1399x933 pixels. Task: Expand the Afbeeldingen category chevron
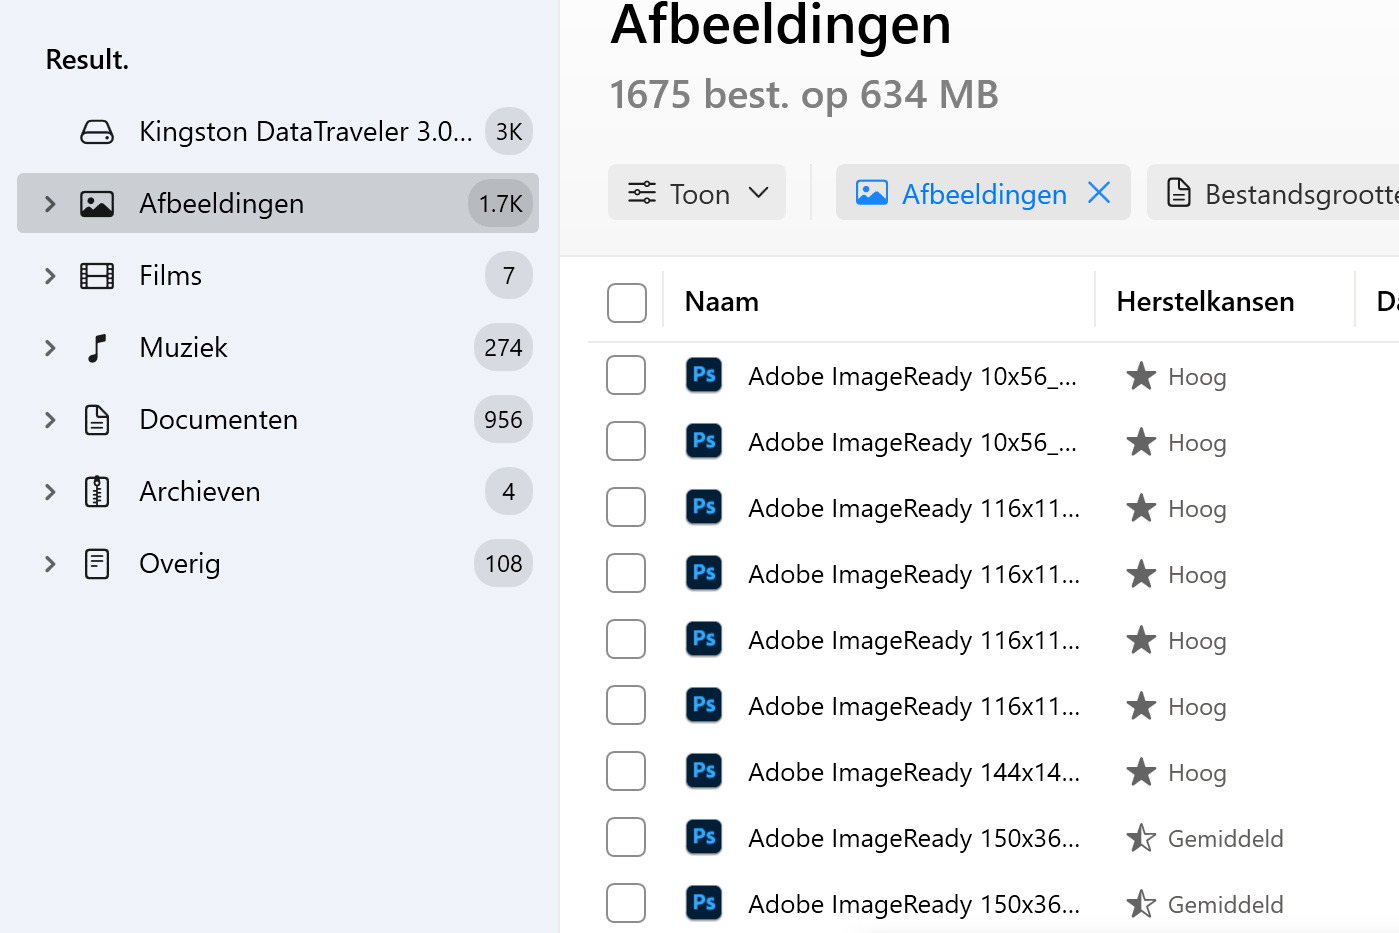[x=50, y=204]
